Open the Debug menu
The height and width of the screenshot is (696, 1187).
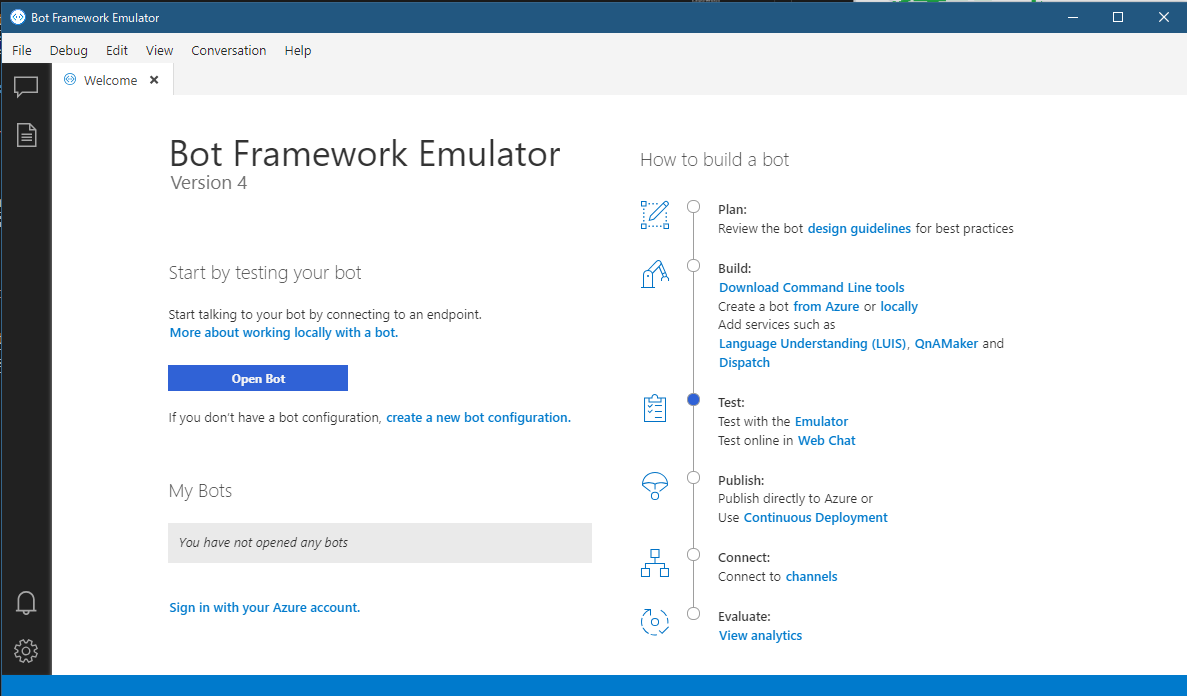point(69,51)
